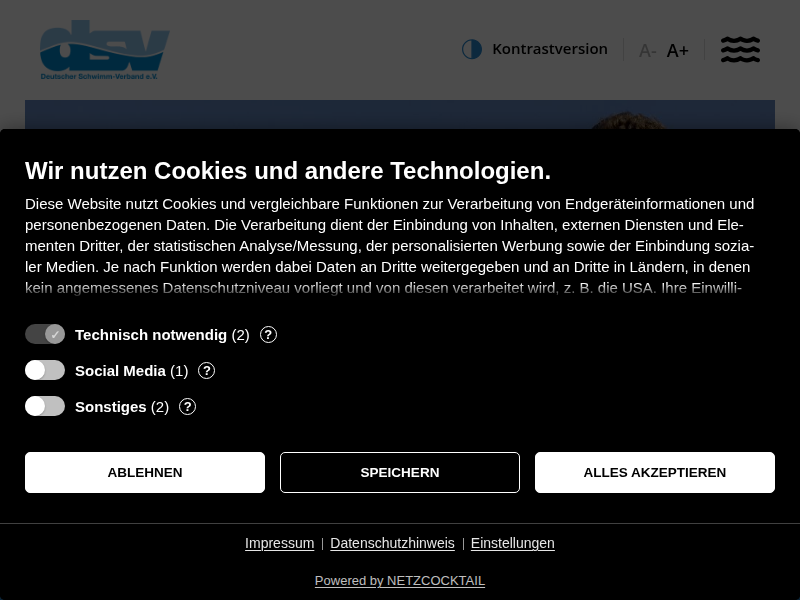The width and height of the screenshot is (800, 600).
Task: Click ALLES AKZEPTIEREN button
Action: [x=655, y=472]
